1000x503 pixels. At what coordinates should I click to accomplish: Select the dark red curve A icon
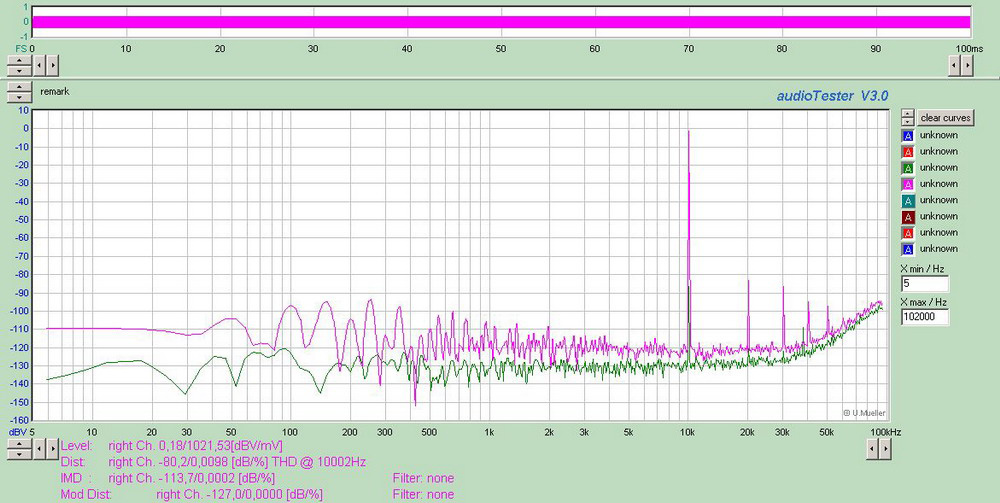click(x=908, y=216)
